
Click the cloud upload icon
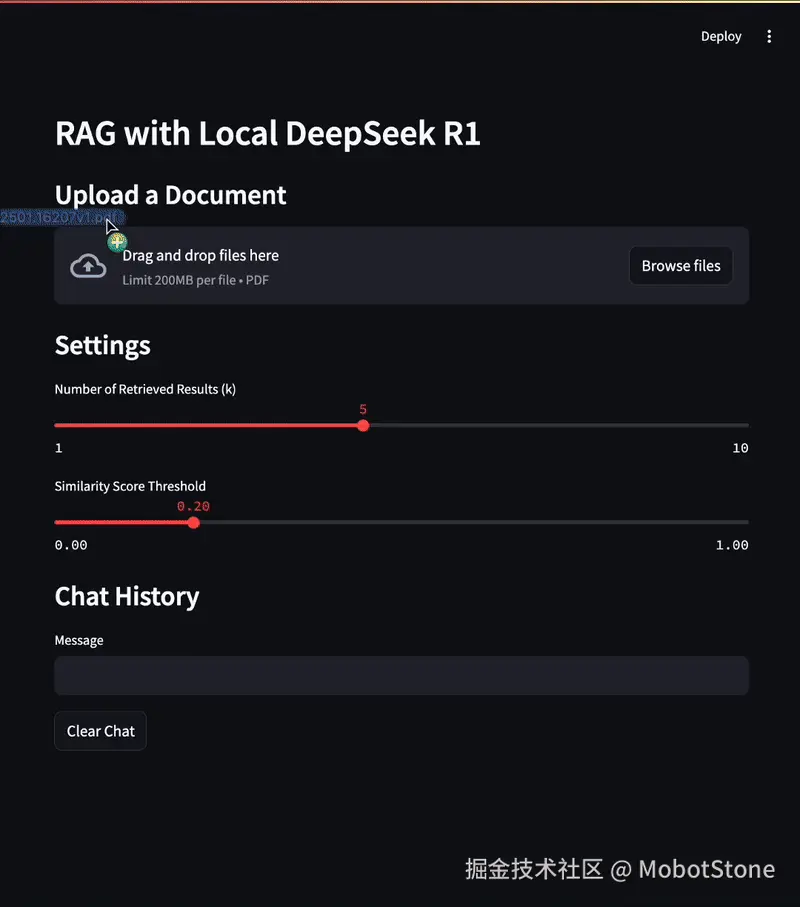(x=89, y=266)
